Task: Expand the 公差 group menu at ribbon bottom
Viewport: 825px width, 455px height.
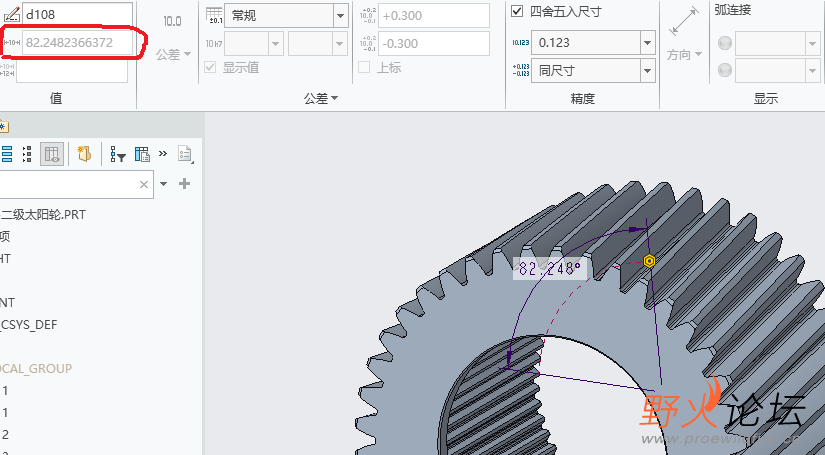Action: 320,98
